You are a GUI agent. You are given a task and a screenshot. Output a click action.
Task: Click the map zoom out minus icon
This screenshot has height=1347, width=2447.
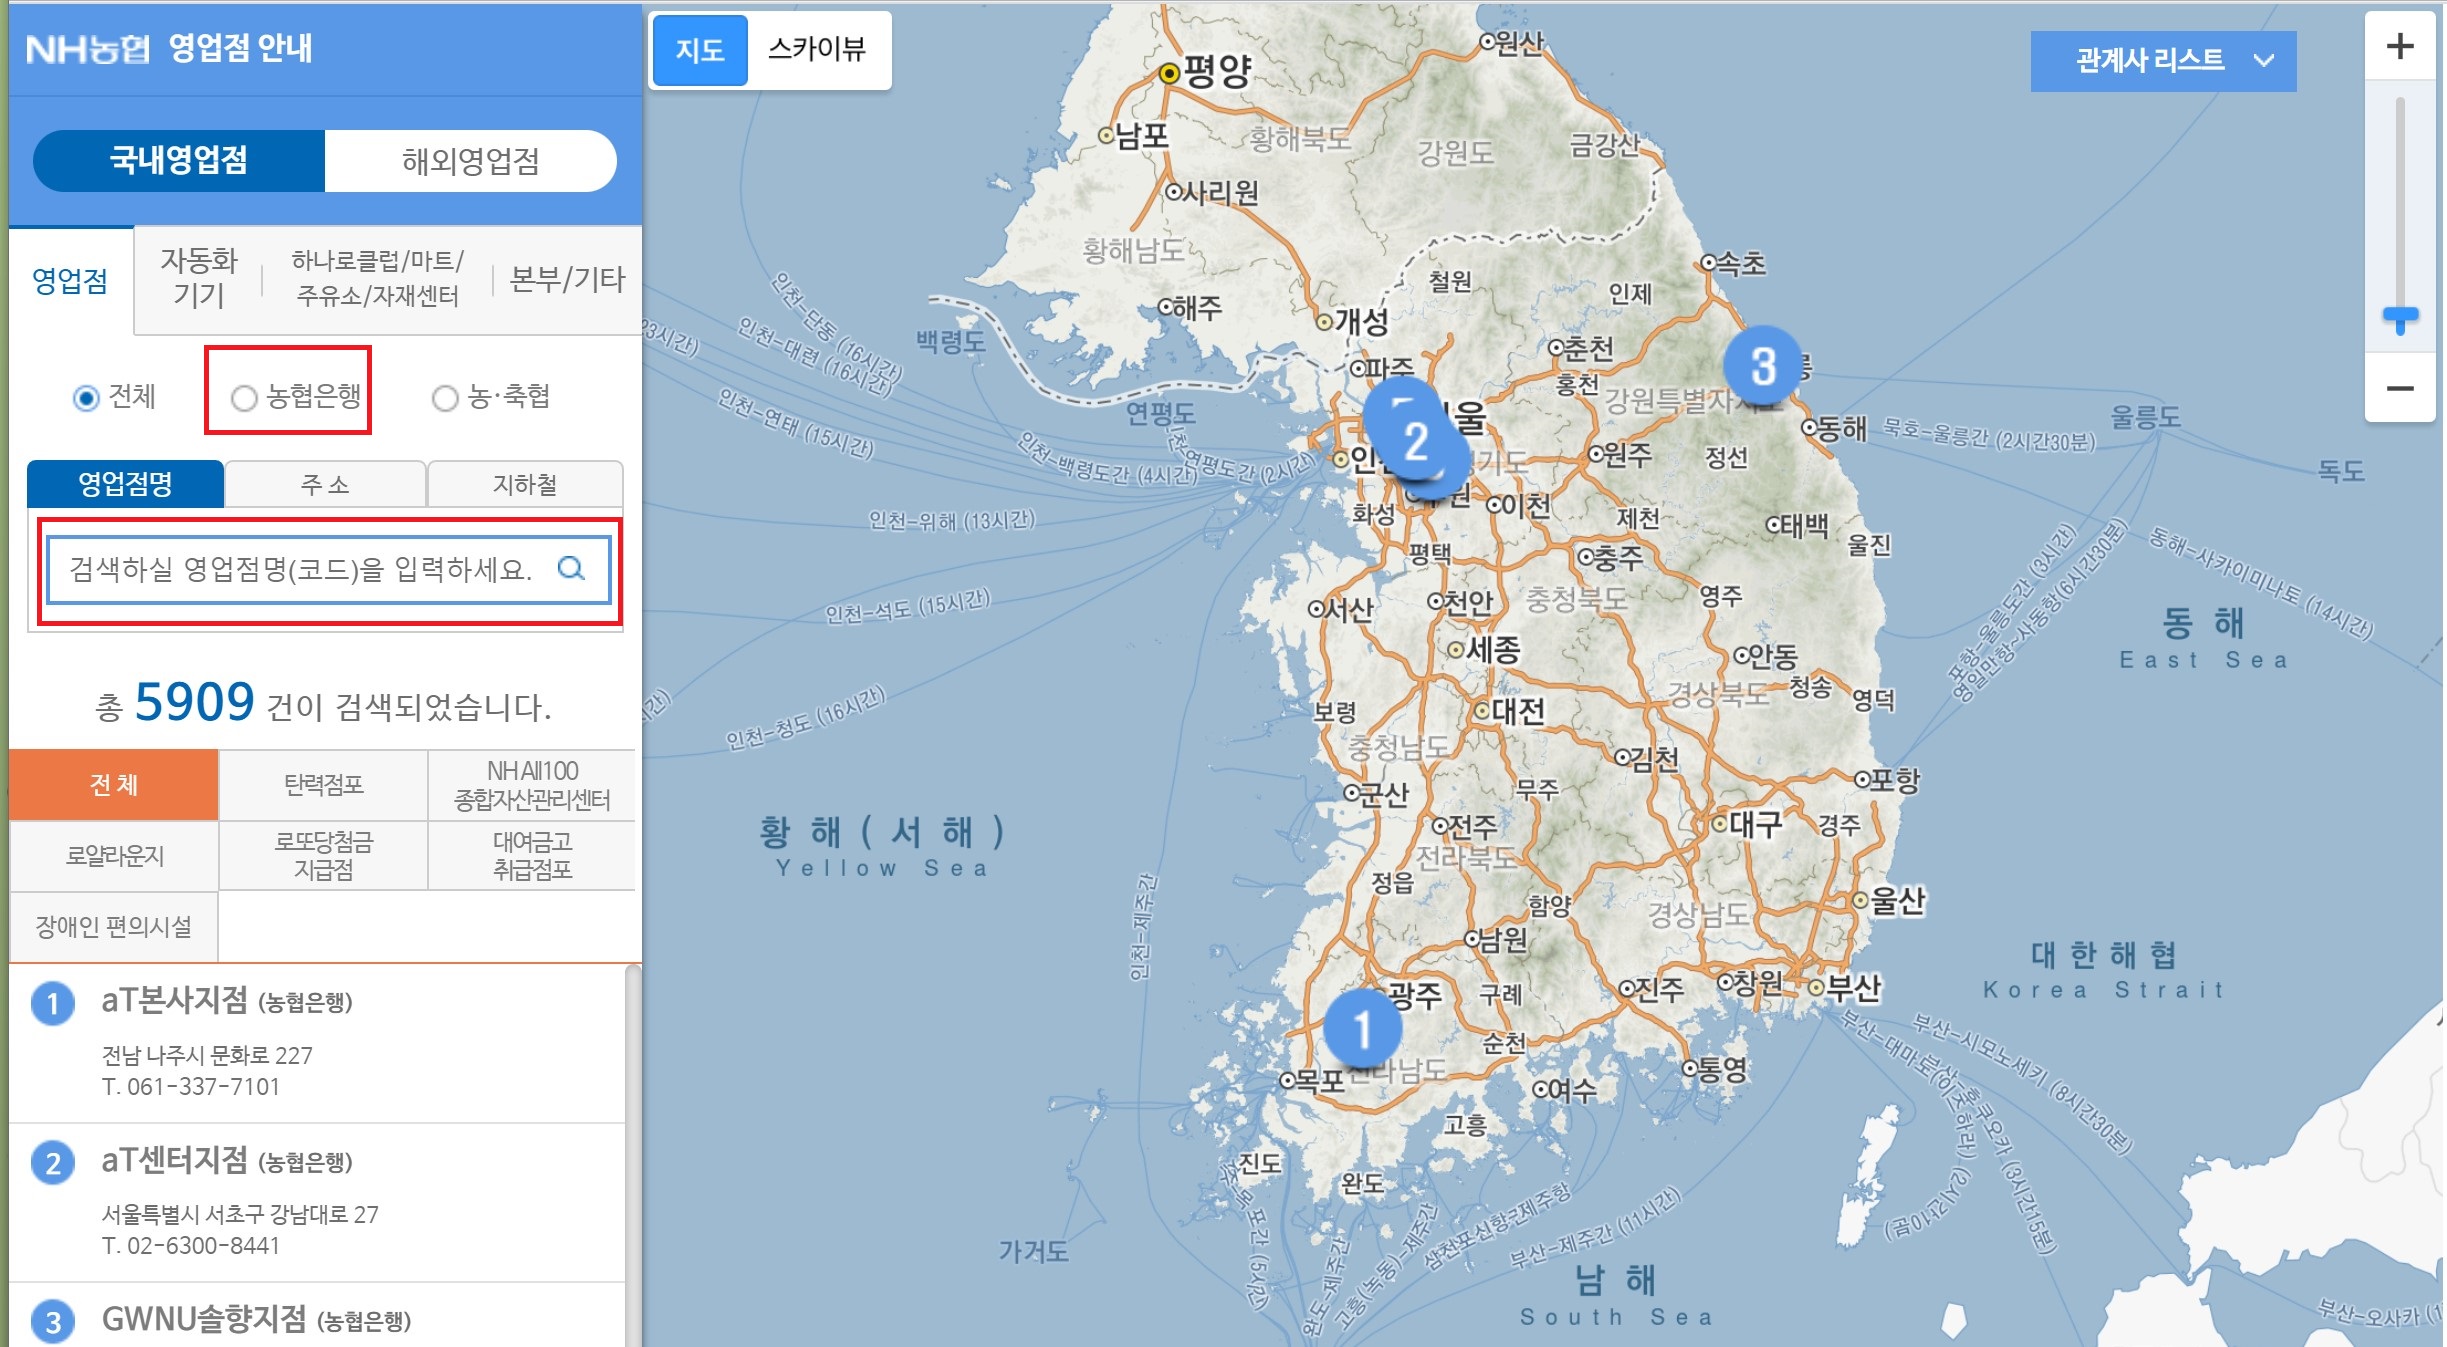[2399, 389]
